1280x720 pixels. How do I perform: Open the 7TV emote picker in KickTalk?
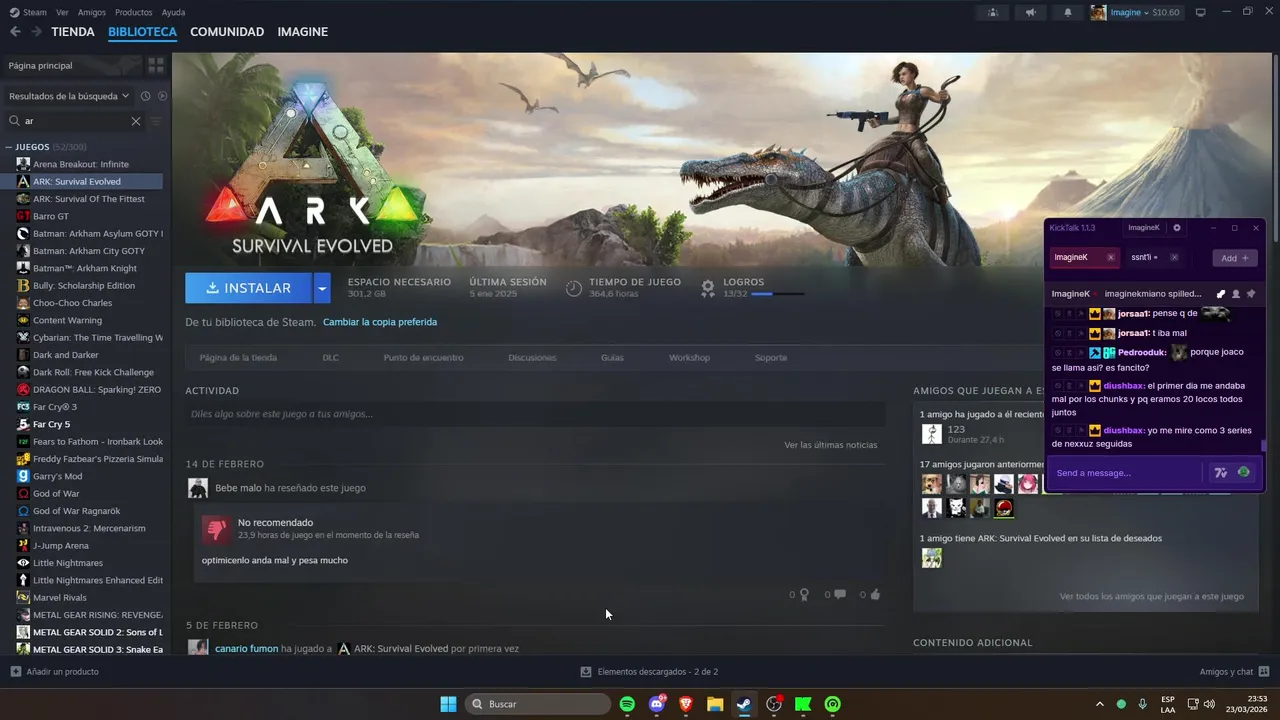click(1220, 472)
